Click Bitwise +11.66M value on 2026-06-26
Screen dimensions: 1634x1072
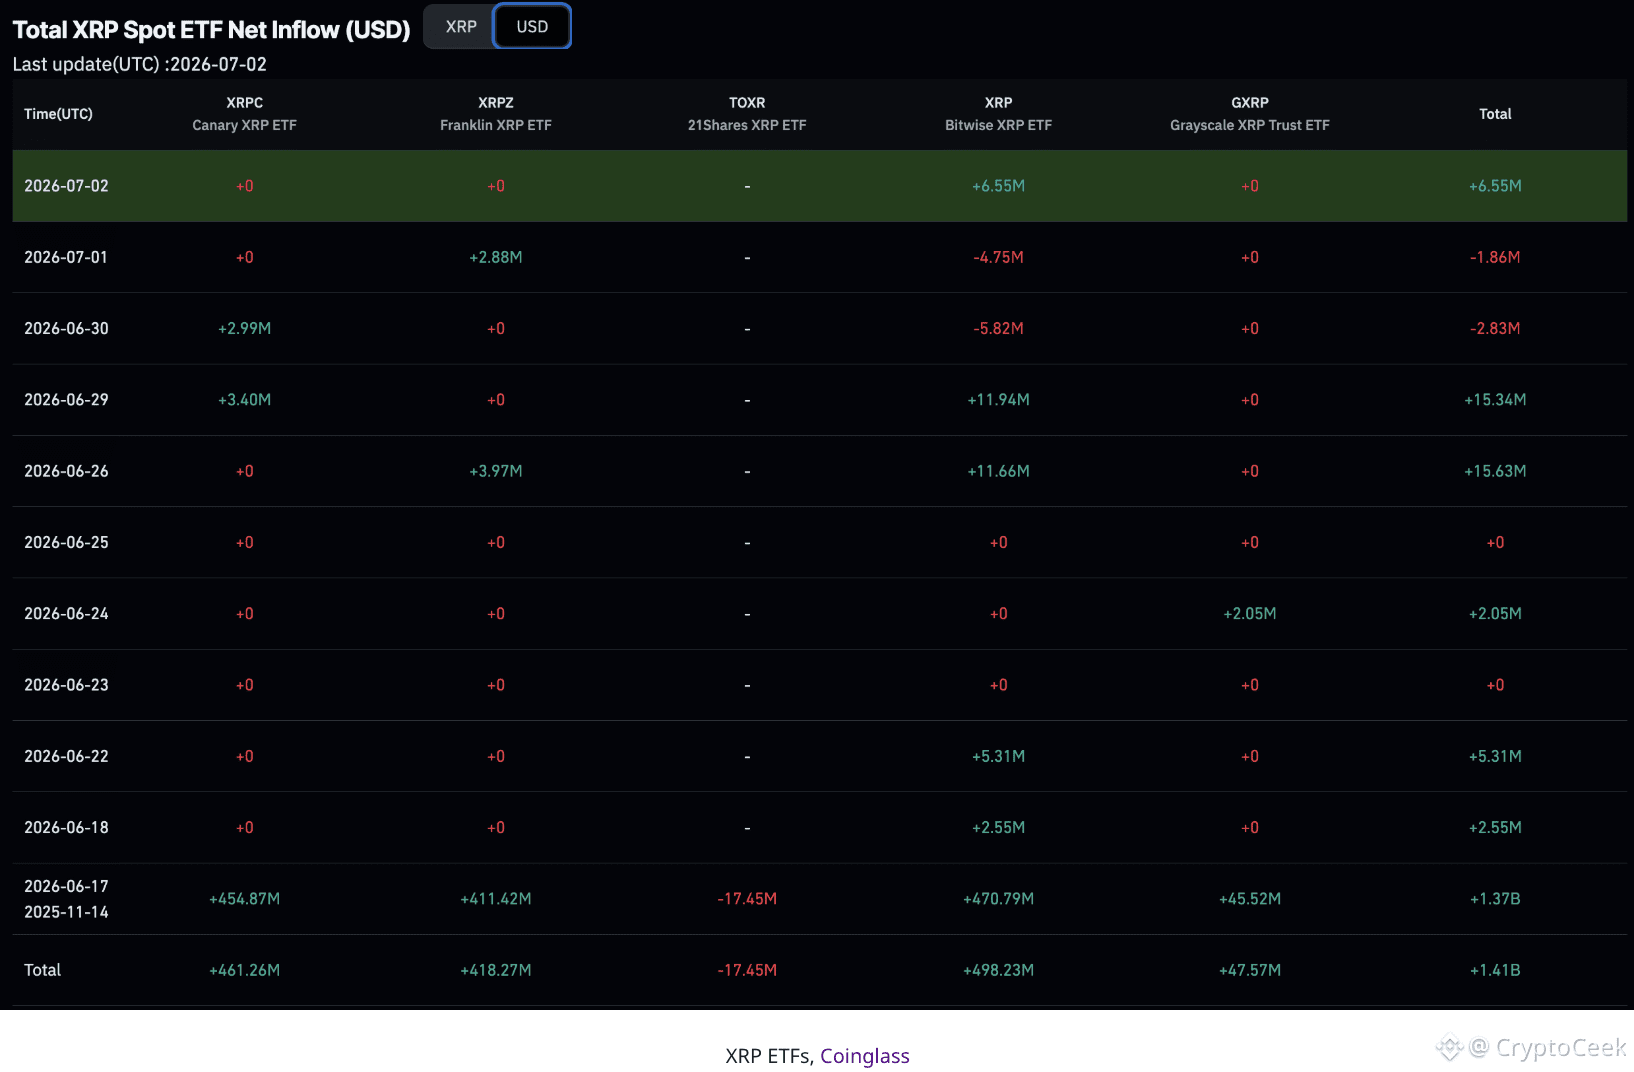click(998, 471)
